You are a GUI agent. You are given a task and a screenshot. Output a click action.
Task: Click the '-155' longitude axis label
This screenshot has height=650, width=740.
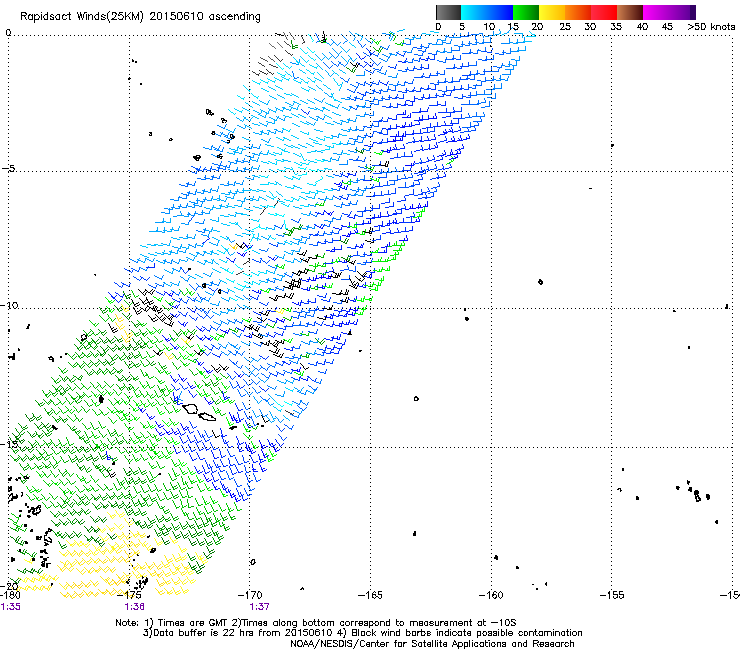pos(612,595)
